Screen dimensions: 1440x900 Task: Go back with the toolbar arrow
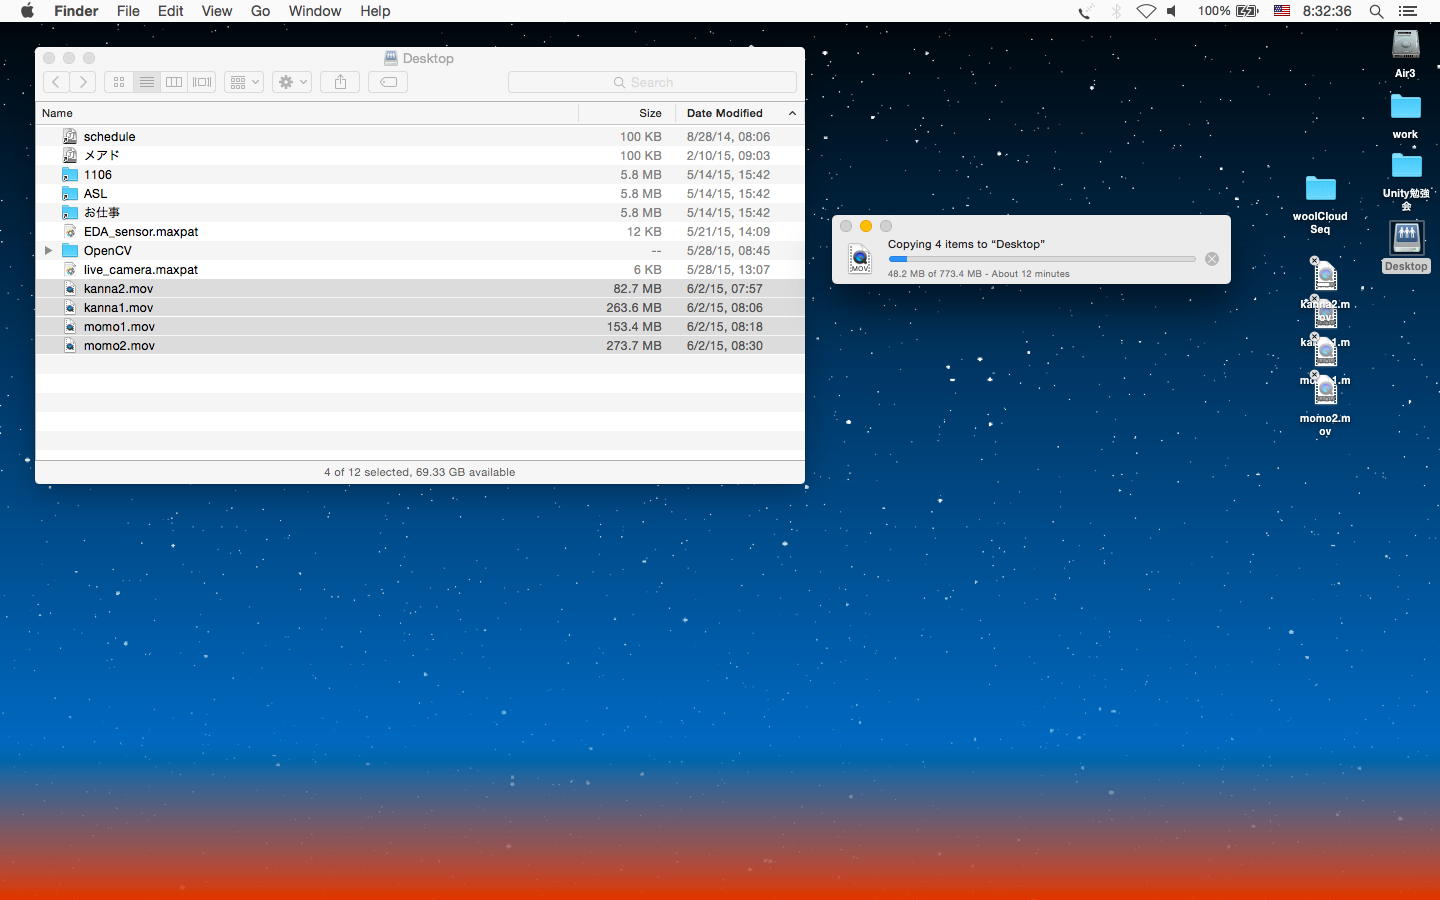click(57, 82)
